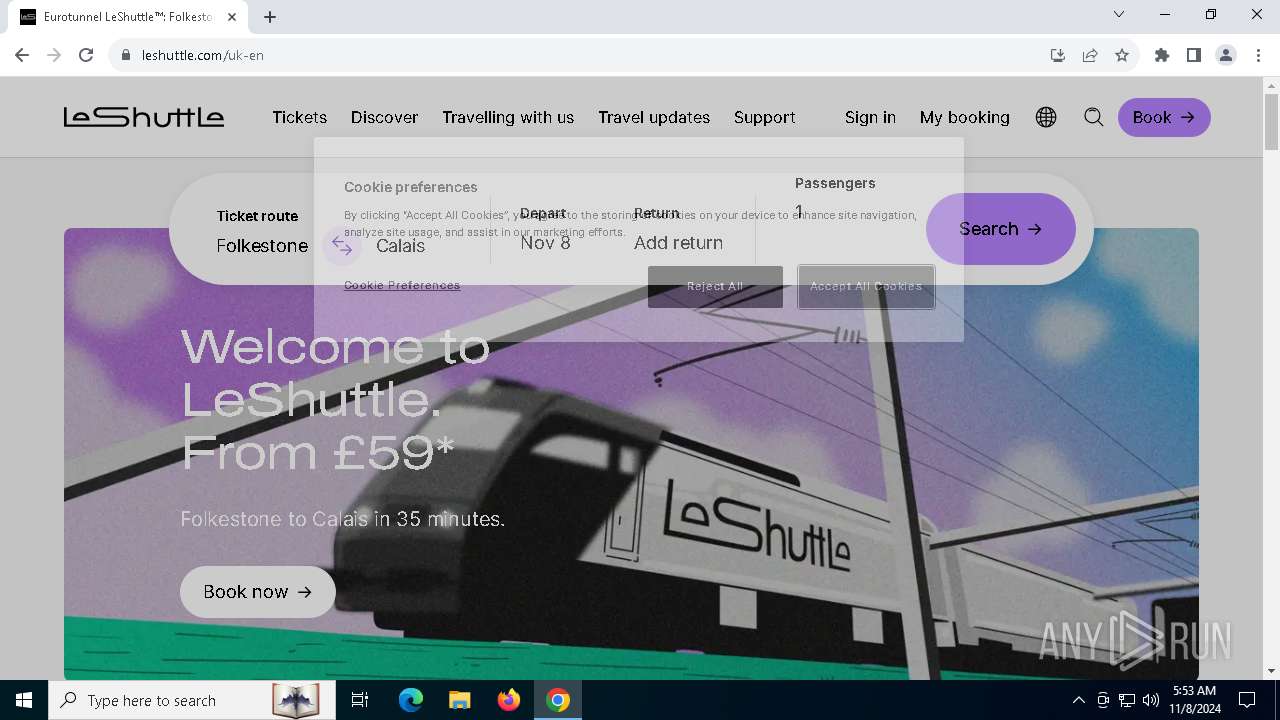Image resolution: width=1280 pixels, height=720 pixels.
Task: Open Chrome three-dot menu
Action: [x=1258, y=55]
